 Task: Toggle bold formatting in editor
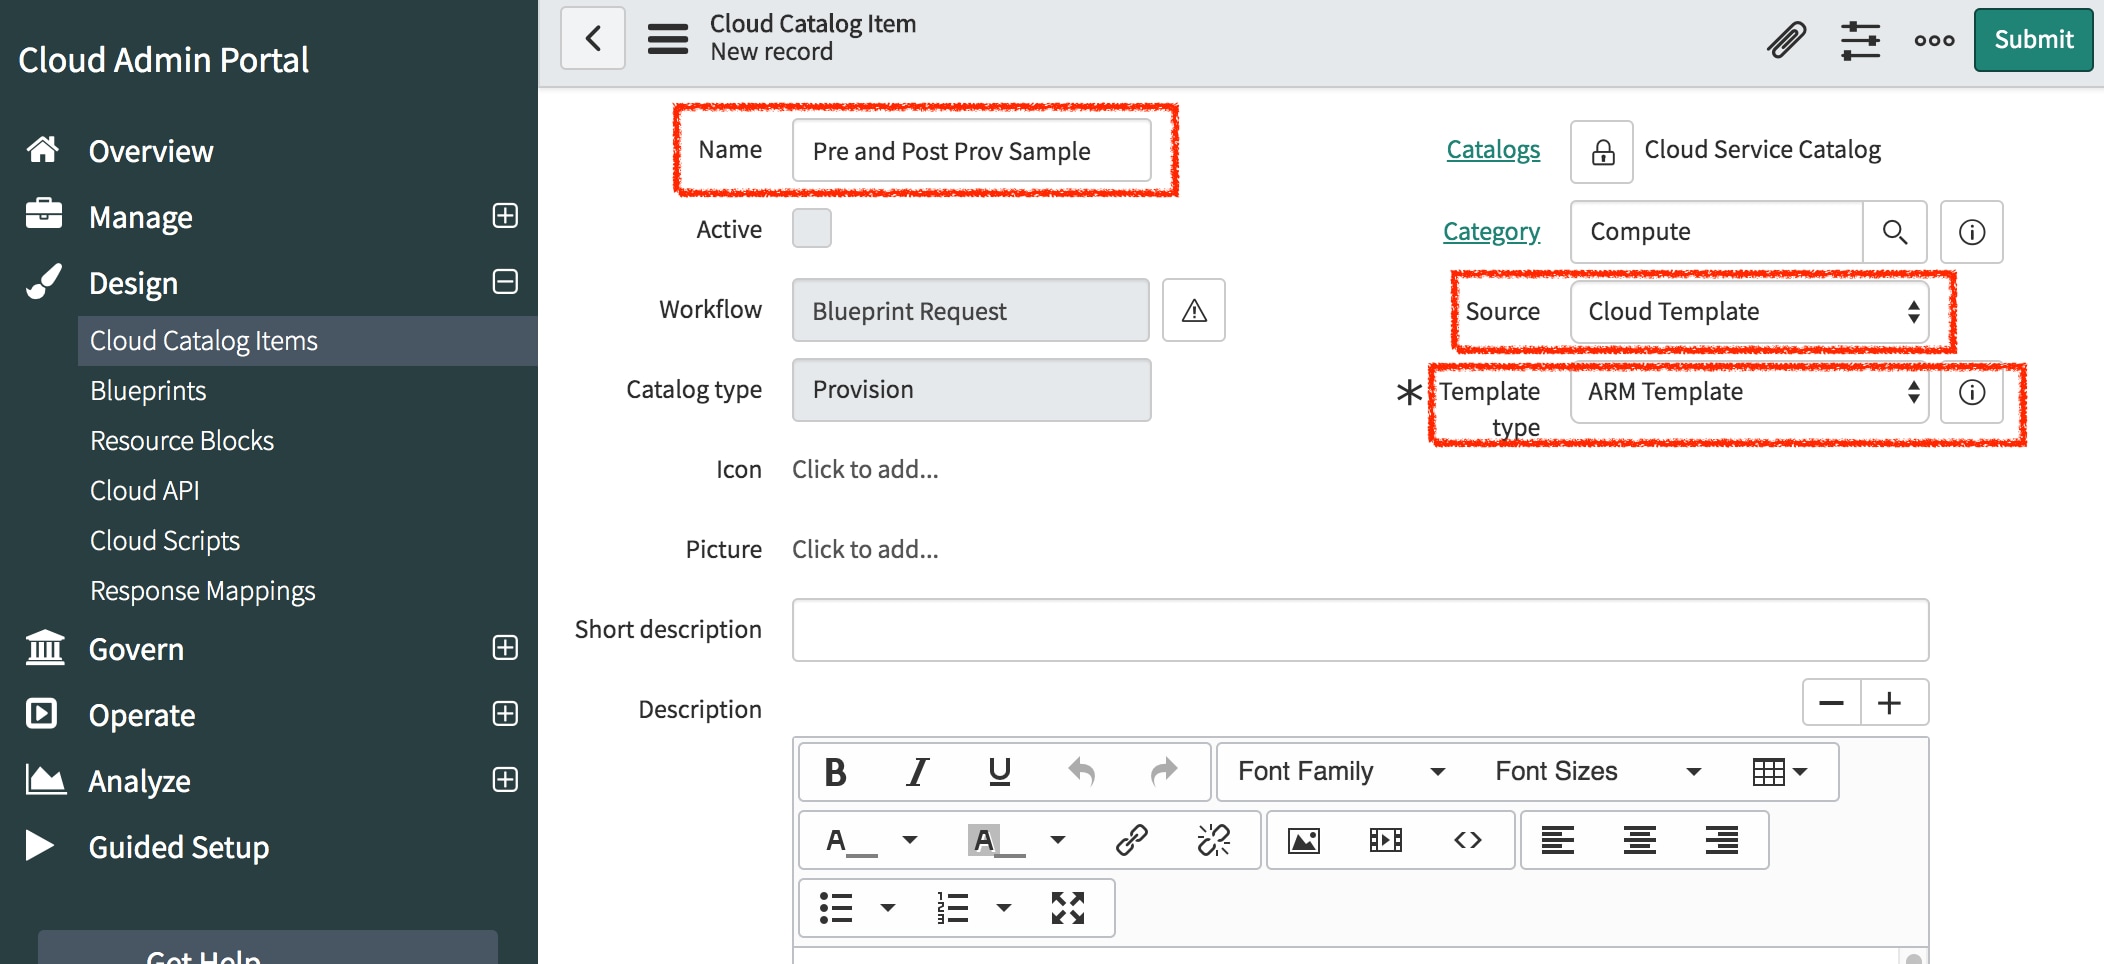pyautogui.click(x=836, y=772)
